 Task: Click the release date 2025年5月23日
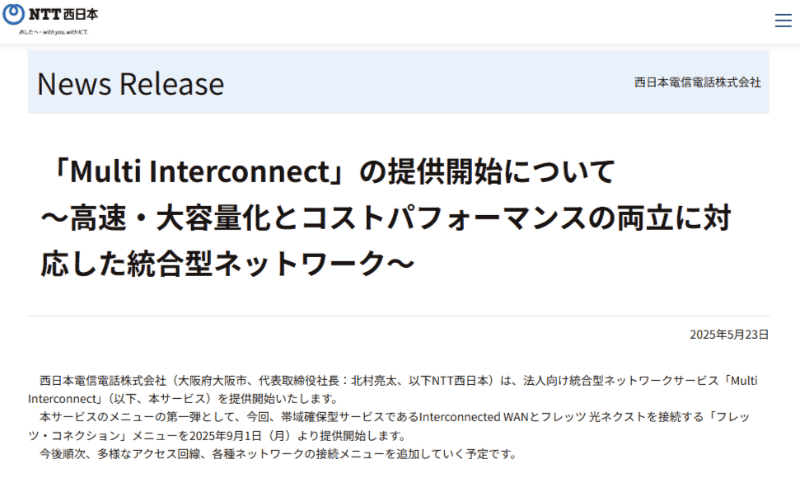coord(728,334)
